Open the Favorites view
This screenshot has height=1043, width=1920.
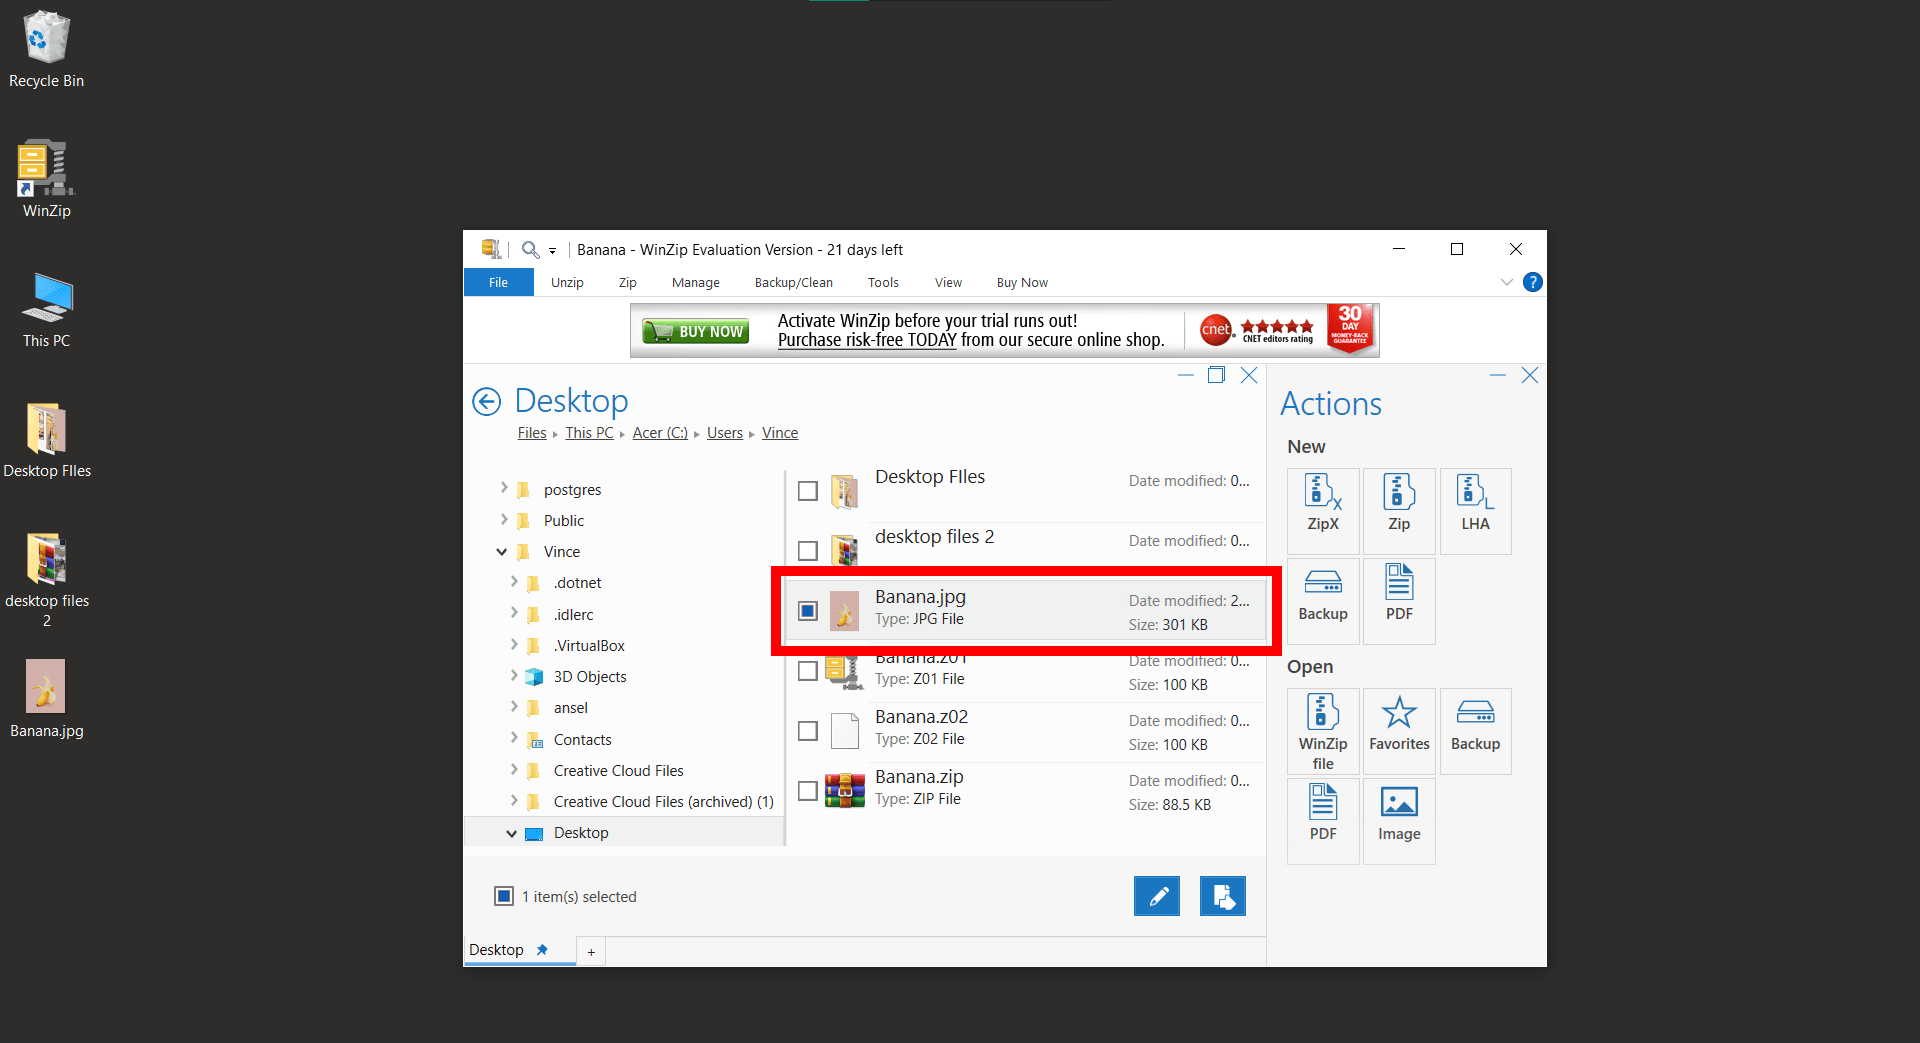(1398, 730)
